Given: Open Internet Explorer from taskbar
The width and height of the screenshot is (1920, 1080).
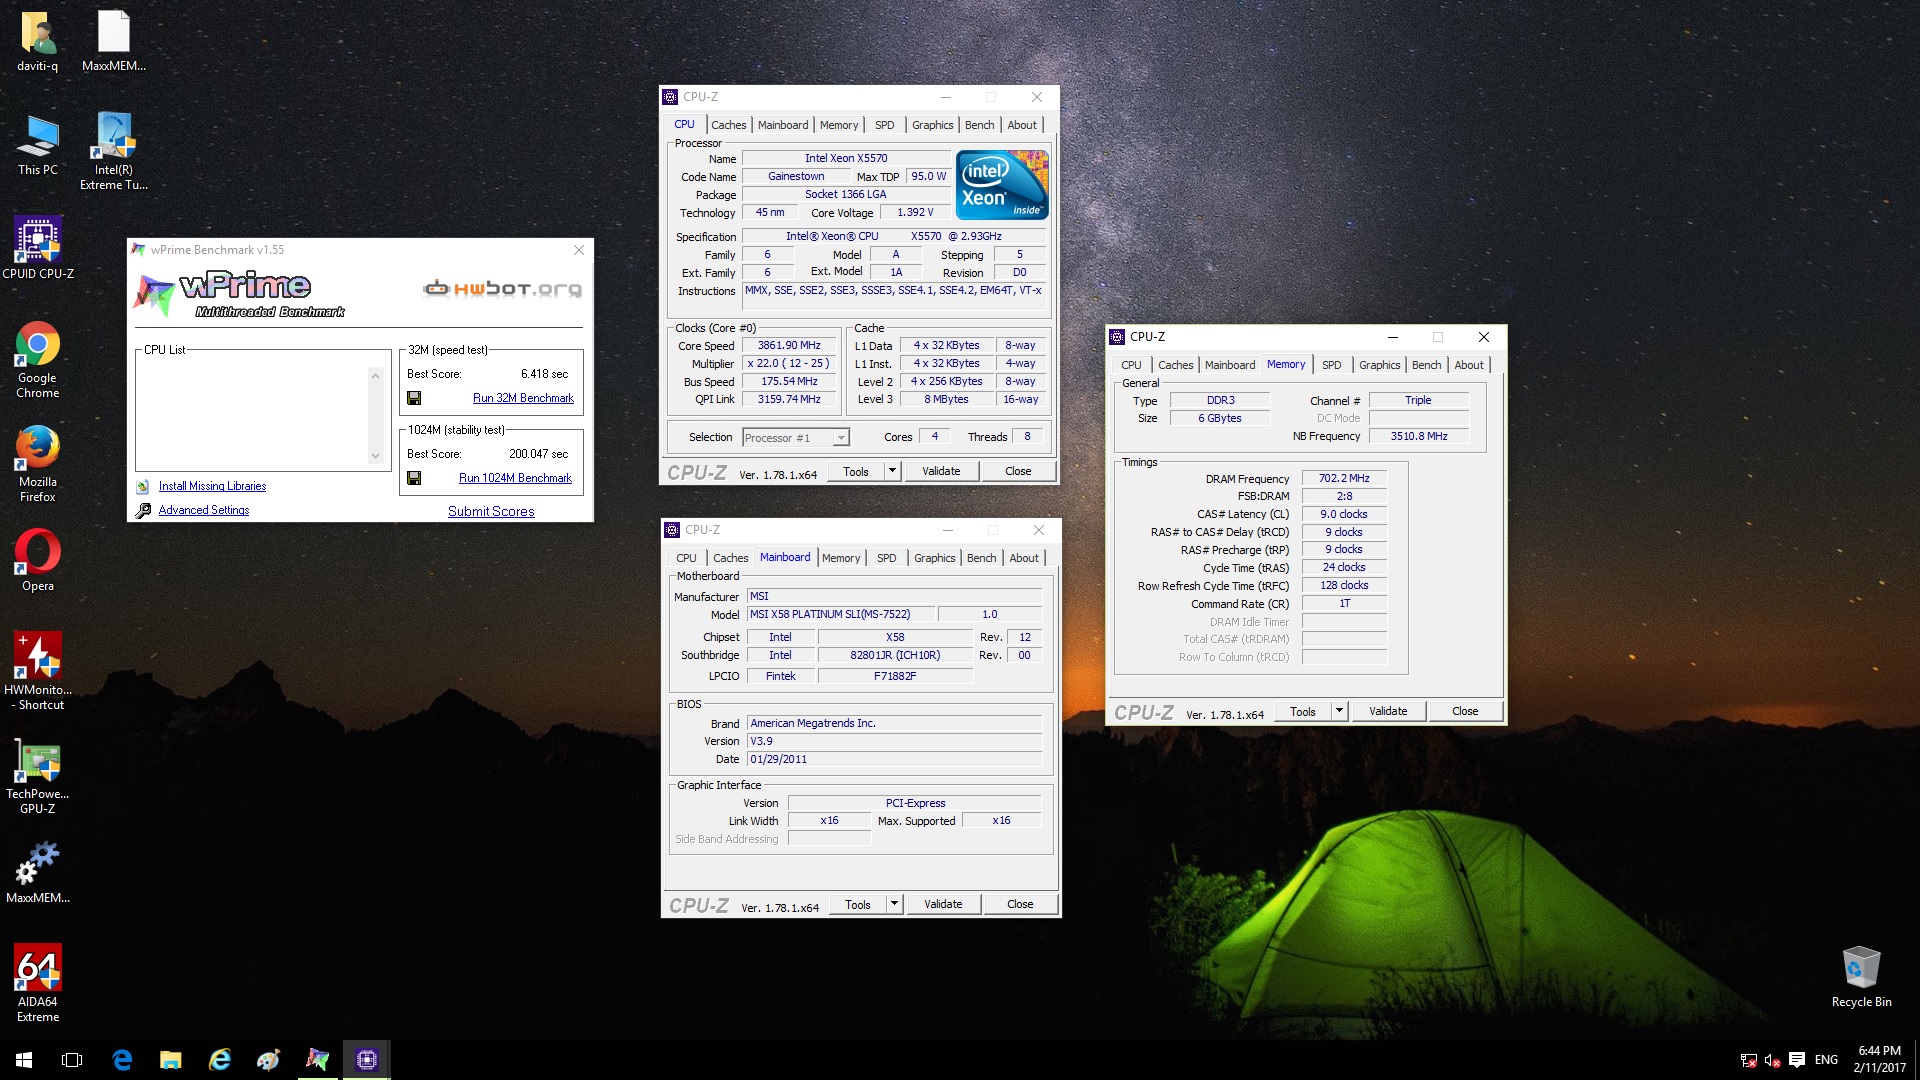Looking at the screenshot, I should click(x=219, y=1060).
